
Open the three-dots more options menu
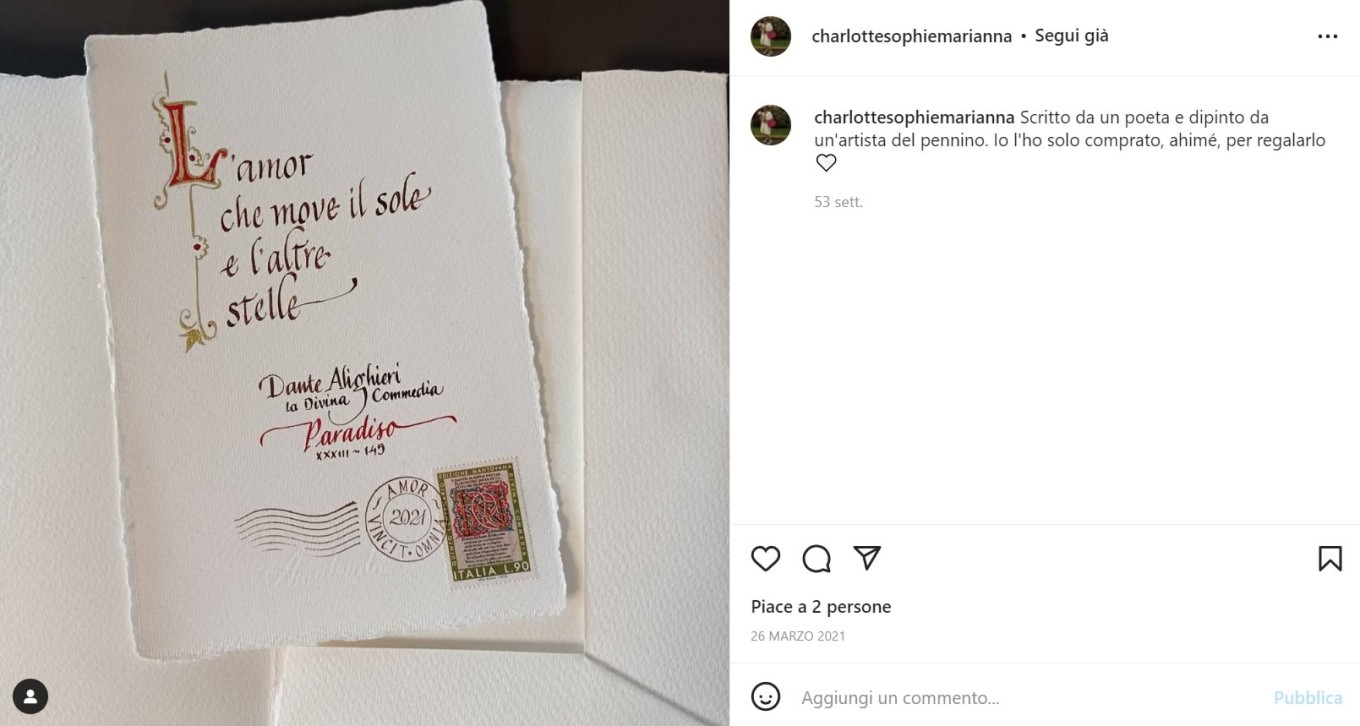[1328, 37]
